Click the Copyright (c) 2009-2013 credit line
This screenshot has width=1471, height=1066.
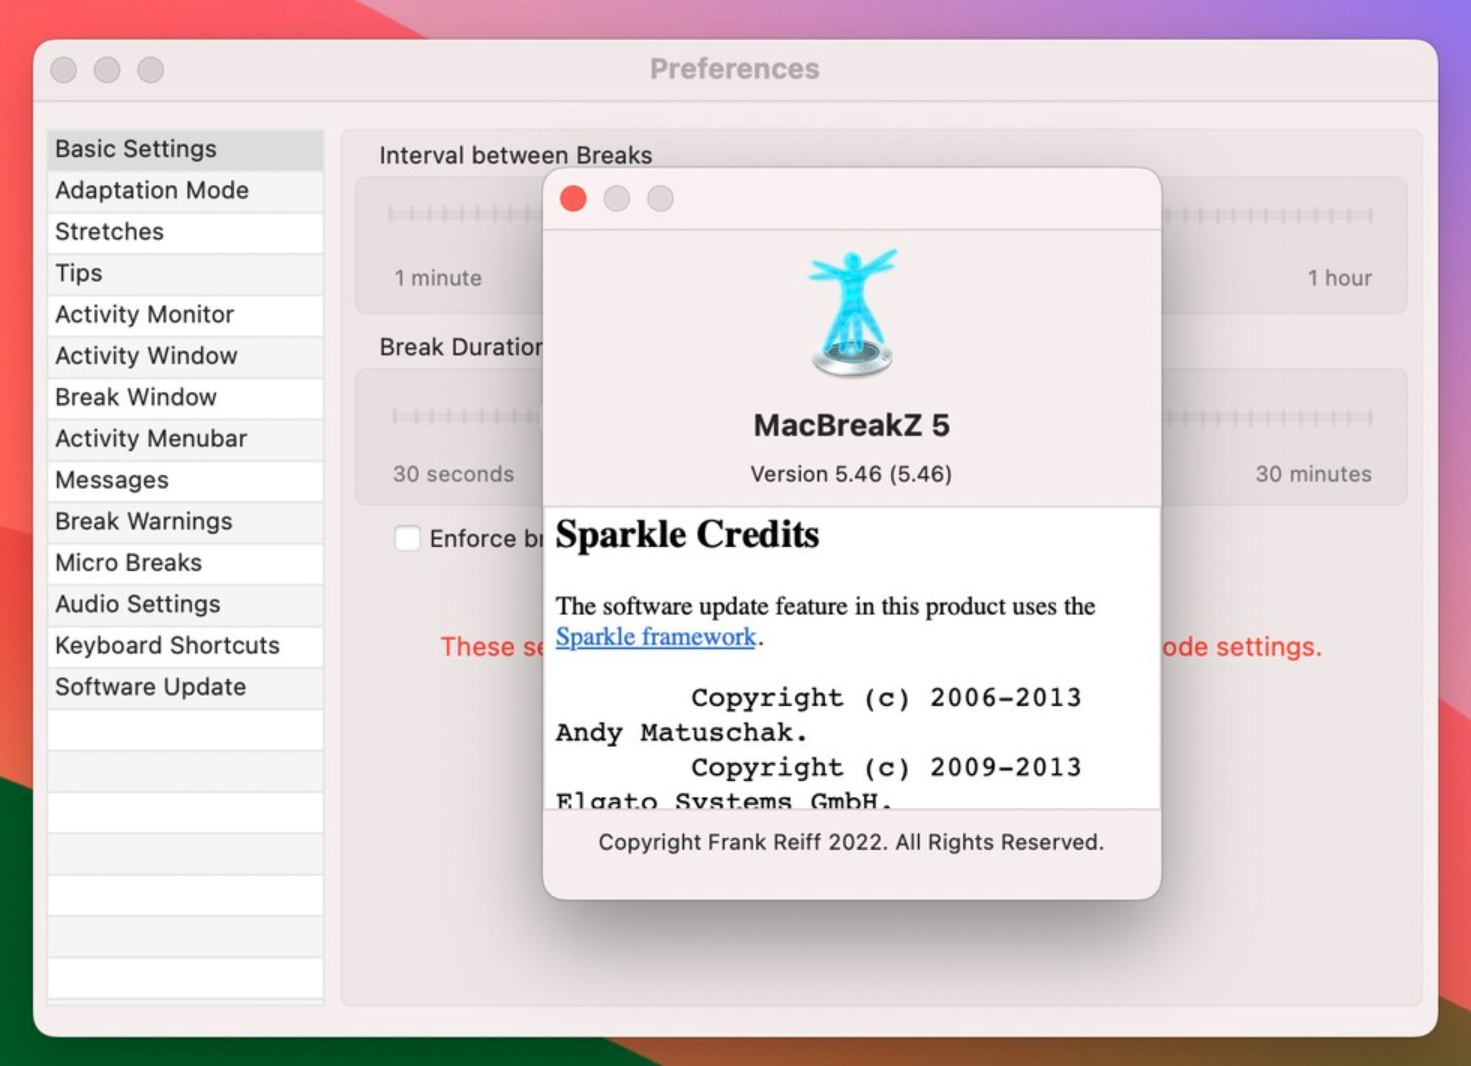[x=886, y=768]
